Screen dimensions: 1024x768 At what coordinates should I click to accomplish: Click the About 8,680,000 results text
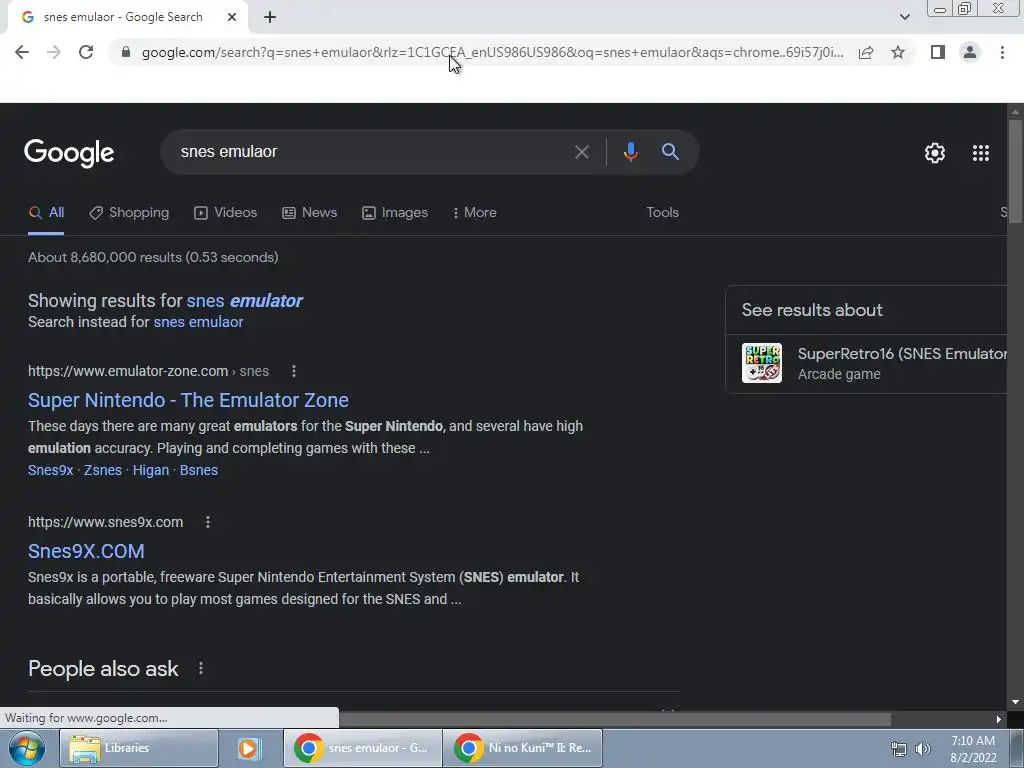pos(153,257)
